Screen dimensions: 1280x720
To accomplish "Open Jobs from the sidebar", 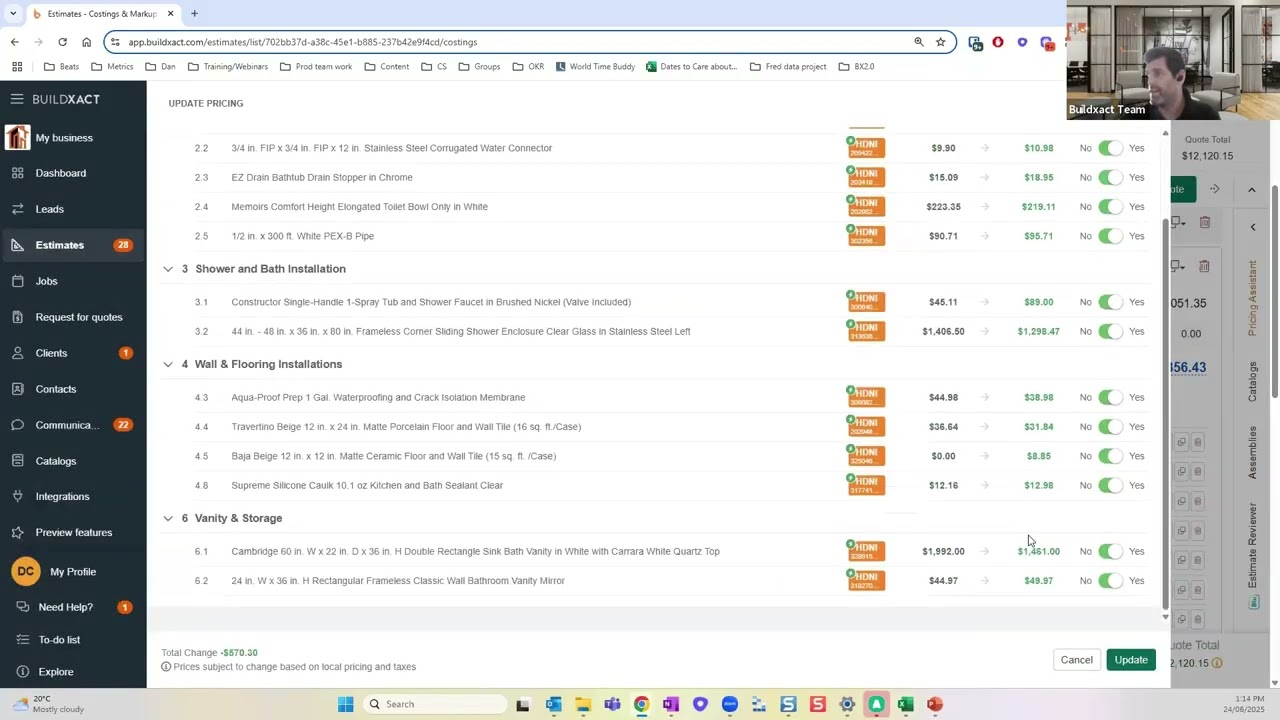I will click(x=46, y=281).
